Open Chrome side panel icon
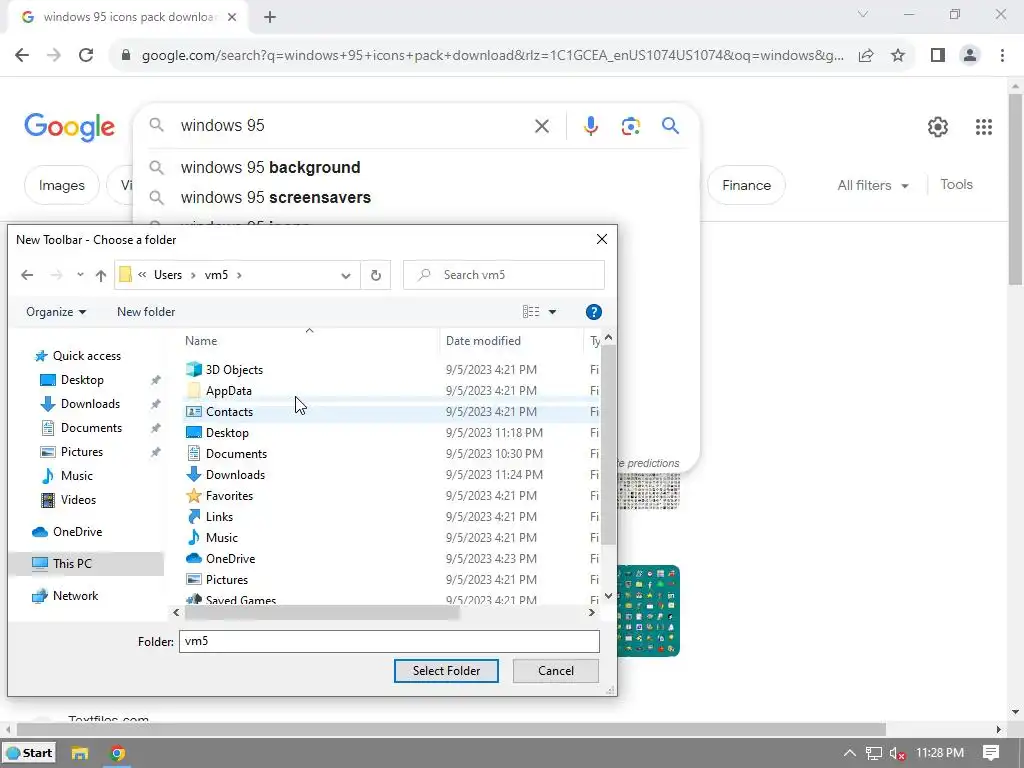The height and width of the screenshot is (768, 1024). point(938,55)
